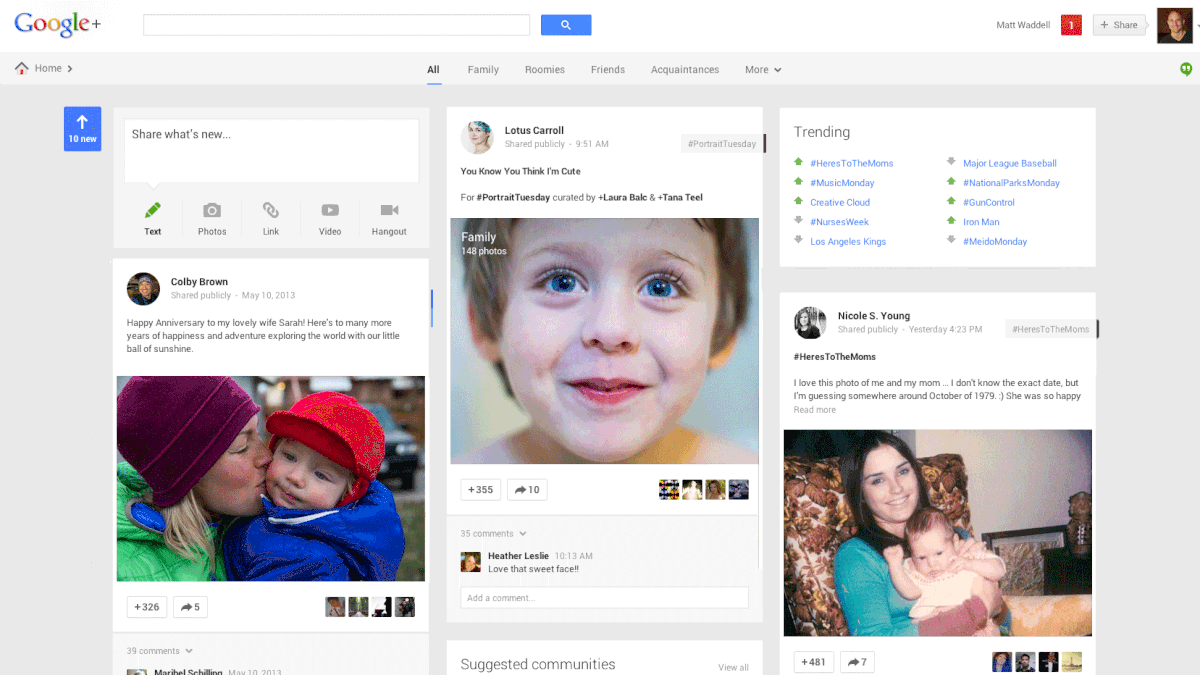
Task: Click the blue search button
Action: click(566, 25)
